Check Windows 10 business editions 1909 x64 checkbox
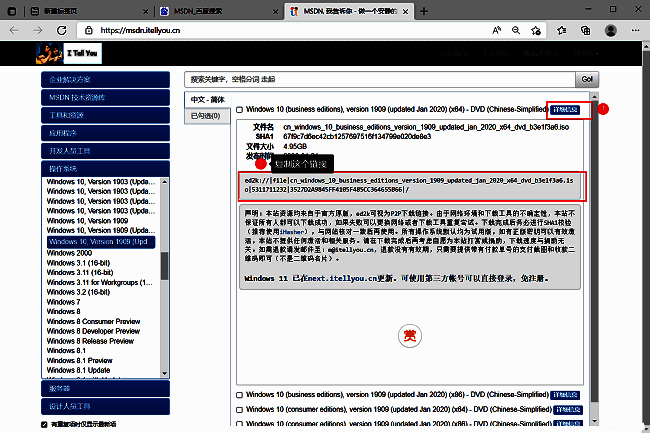Screen dimensions: 650x433 tap(239, 110)
